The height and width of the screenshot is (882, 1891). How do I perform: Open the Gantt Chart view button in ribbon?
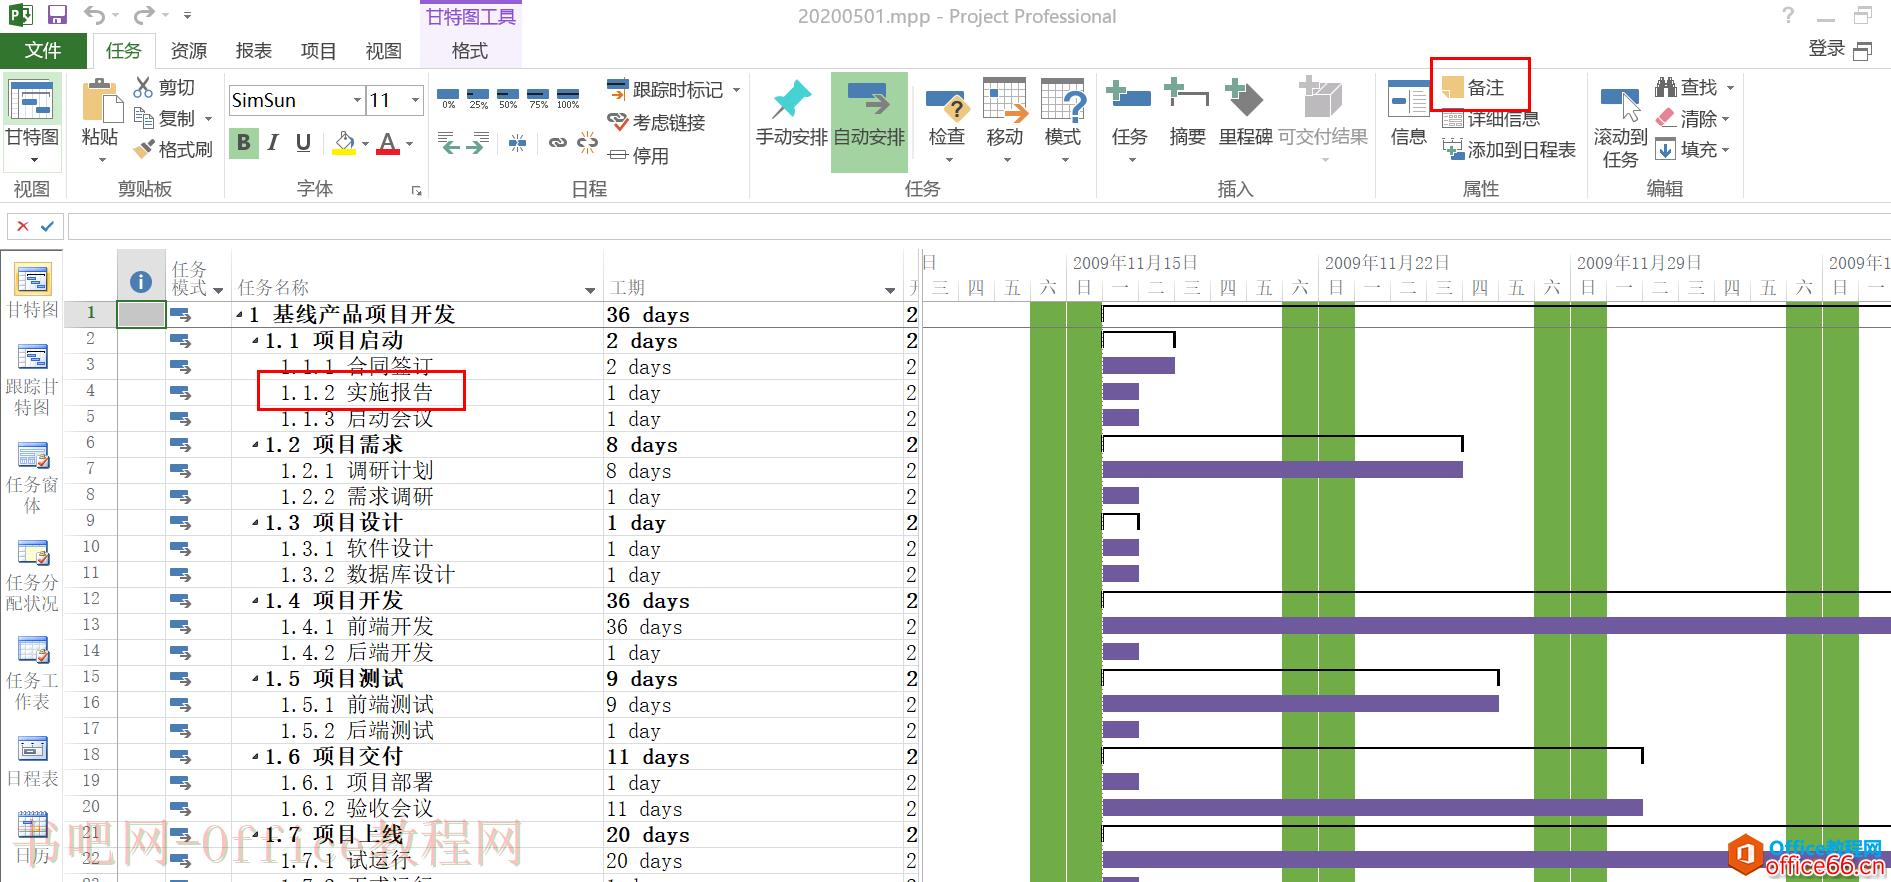32,120
